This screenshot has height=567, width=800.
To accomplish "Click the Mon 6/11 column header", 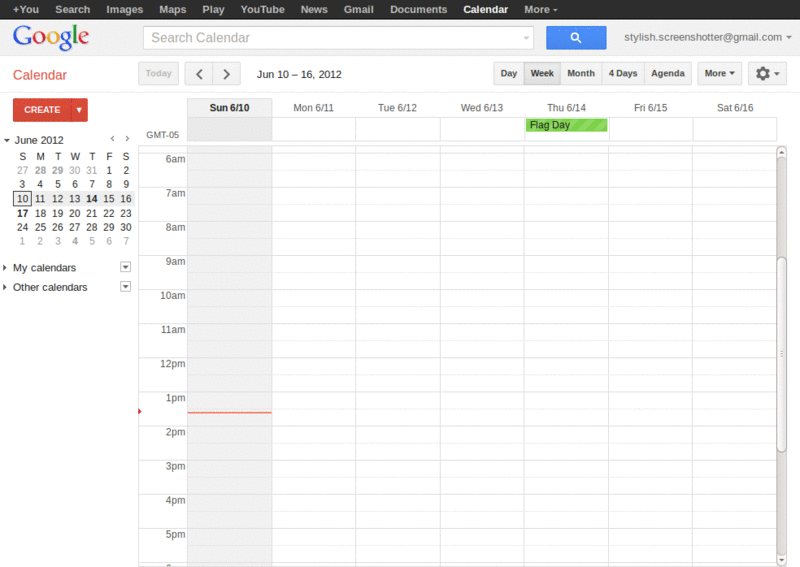I will tap(313, 108).
